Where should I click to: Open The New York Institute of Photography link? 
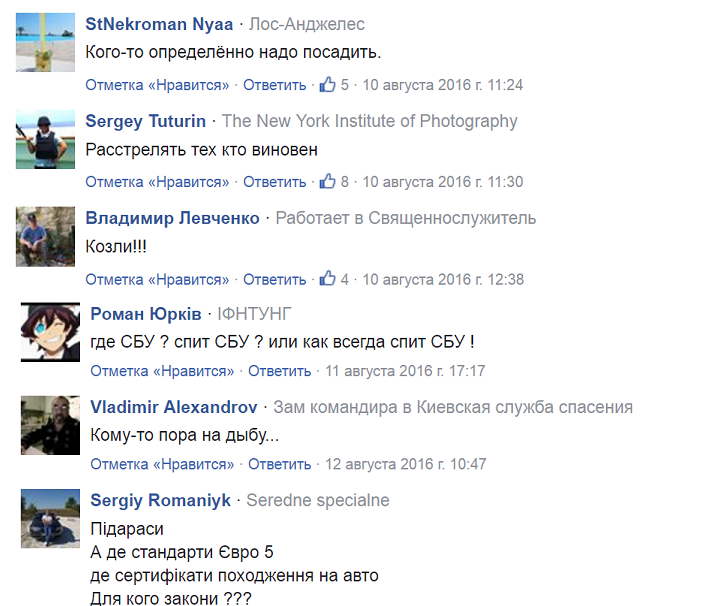(369, 121)
